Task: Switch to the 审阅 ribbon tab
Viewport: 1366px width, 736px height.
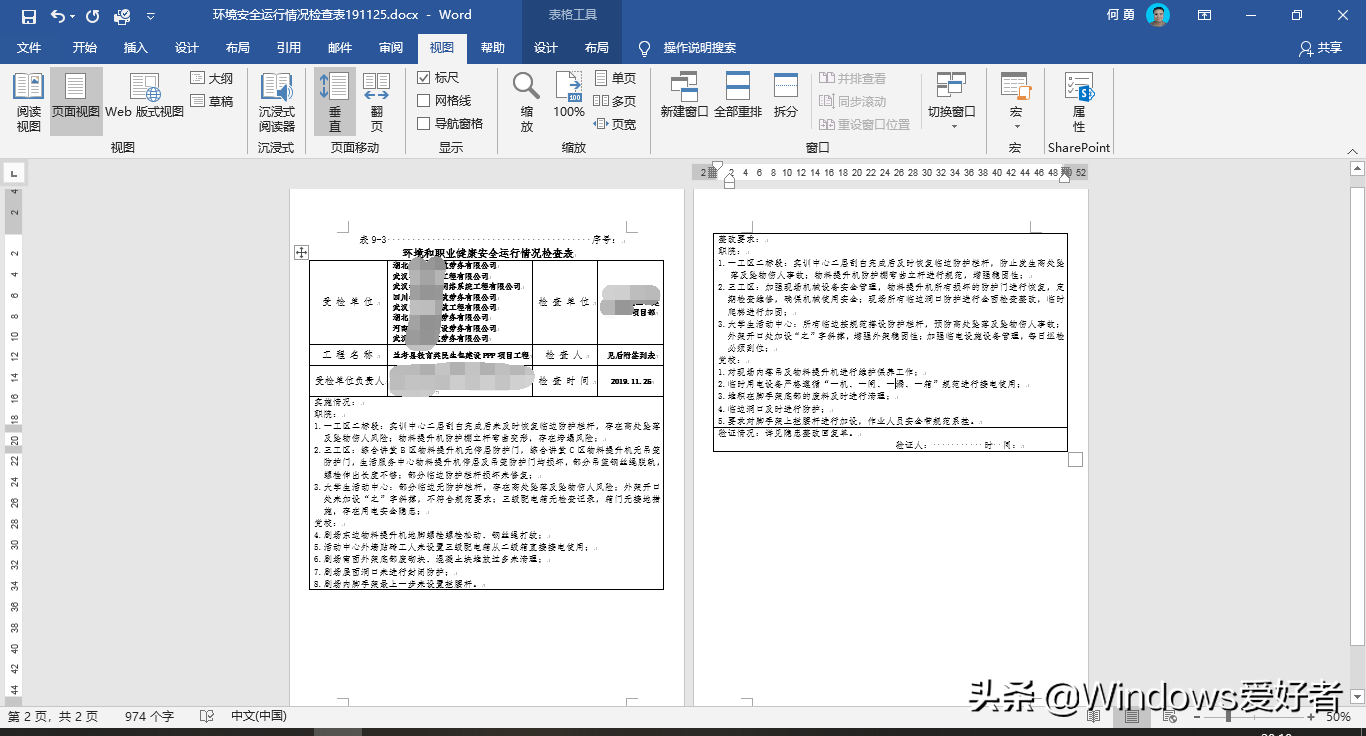Action: click(x=392, y=47)
